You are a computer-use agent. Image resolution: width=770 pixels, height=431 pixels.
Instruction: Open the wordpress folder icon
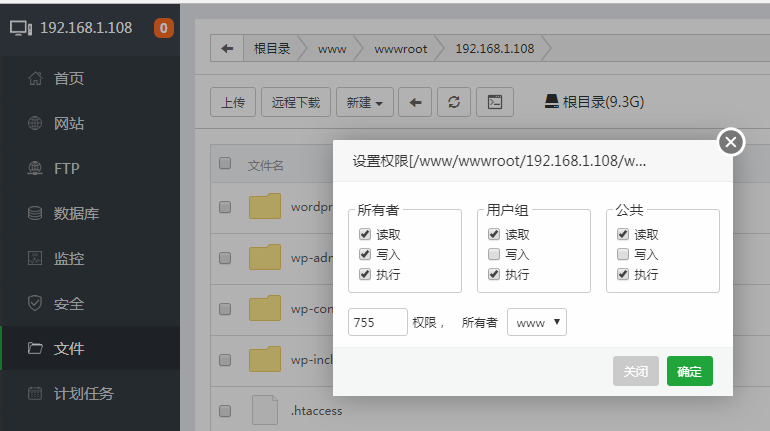[x=265, y=206]
